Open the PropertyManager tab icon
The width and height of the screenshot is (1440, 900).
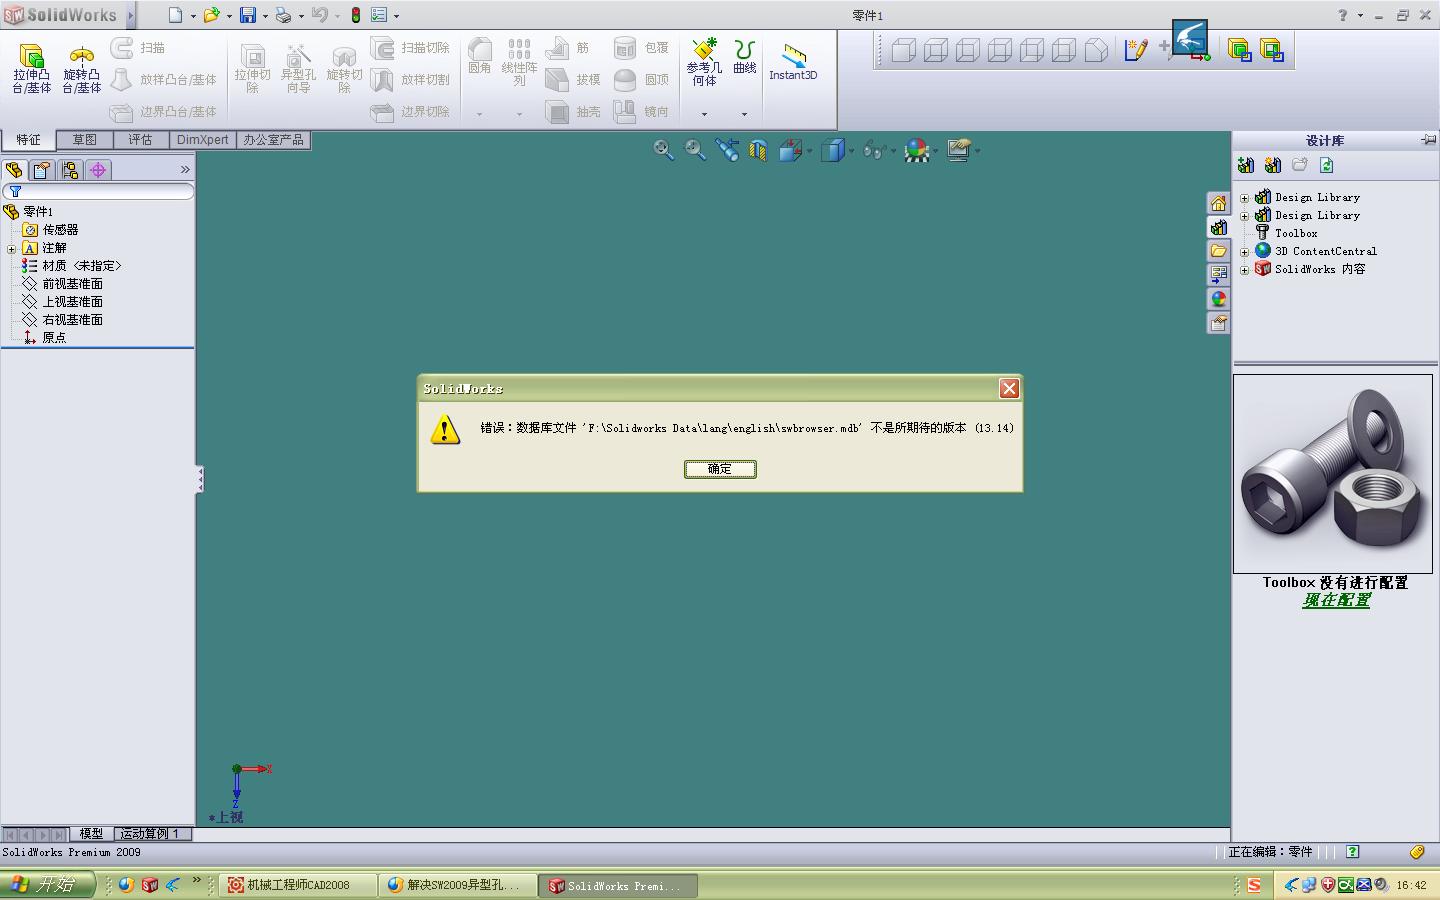[x=41, y=170]
